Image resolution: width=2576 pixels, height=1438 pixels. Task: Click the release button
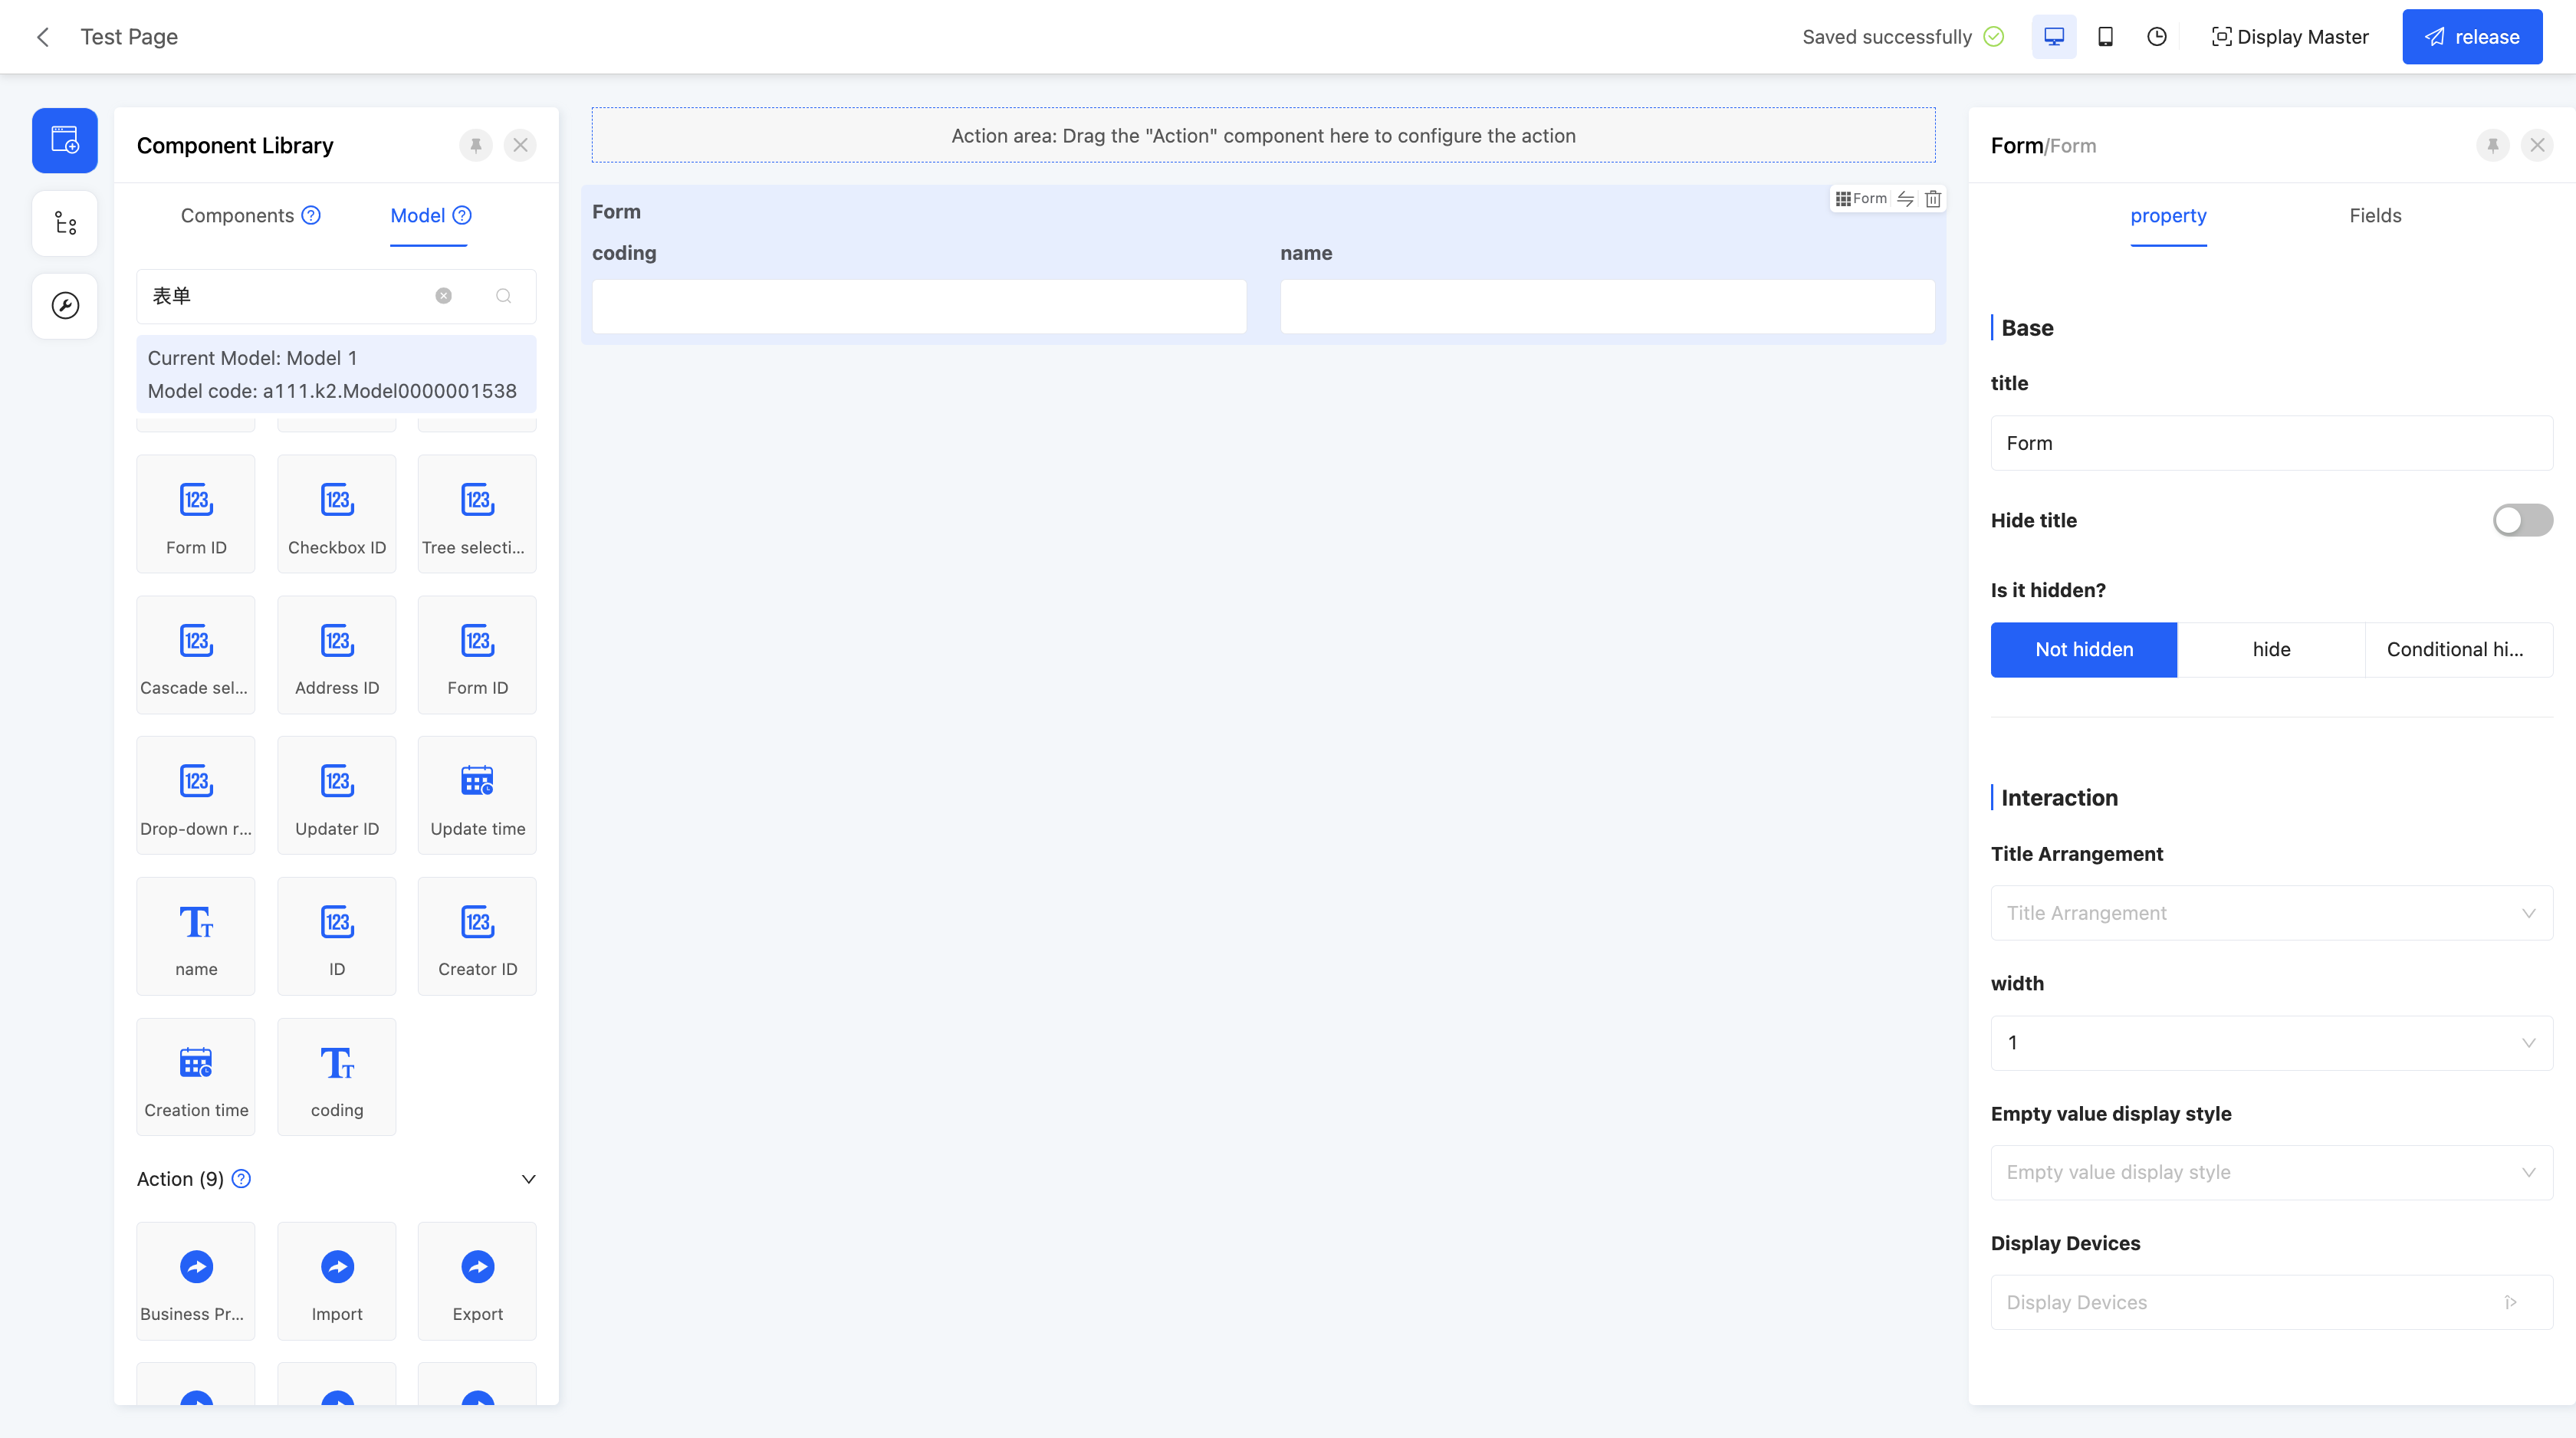click(2471, 37)
